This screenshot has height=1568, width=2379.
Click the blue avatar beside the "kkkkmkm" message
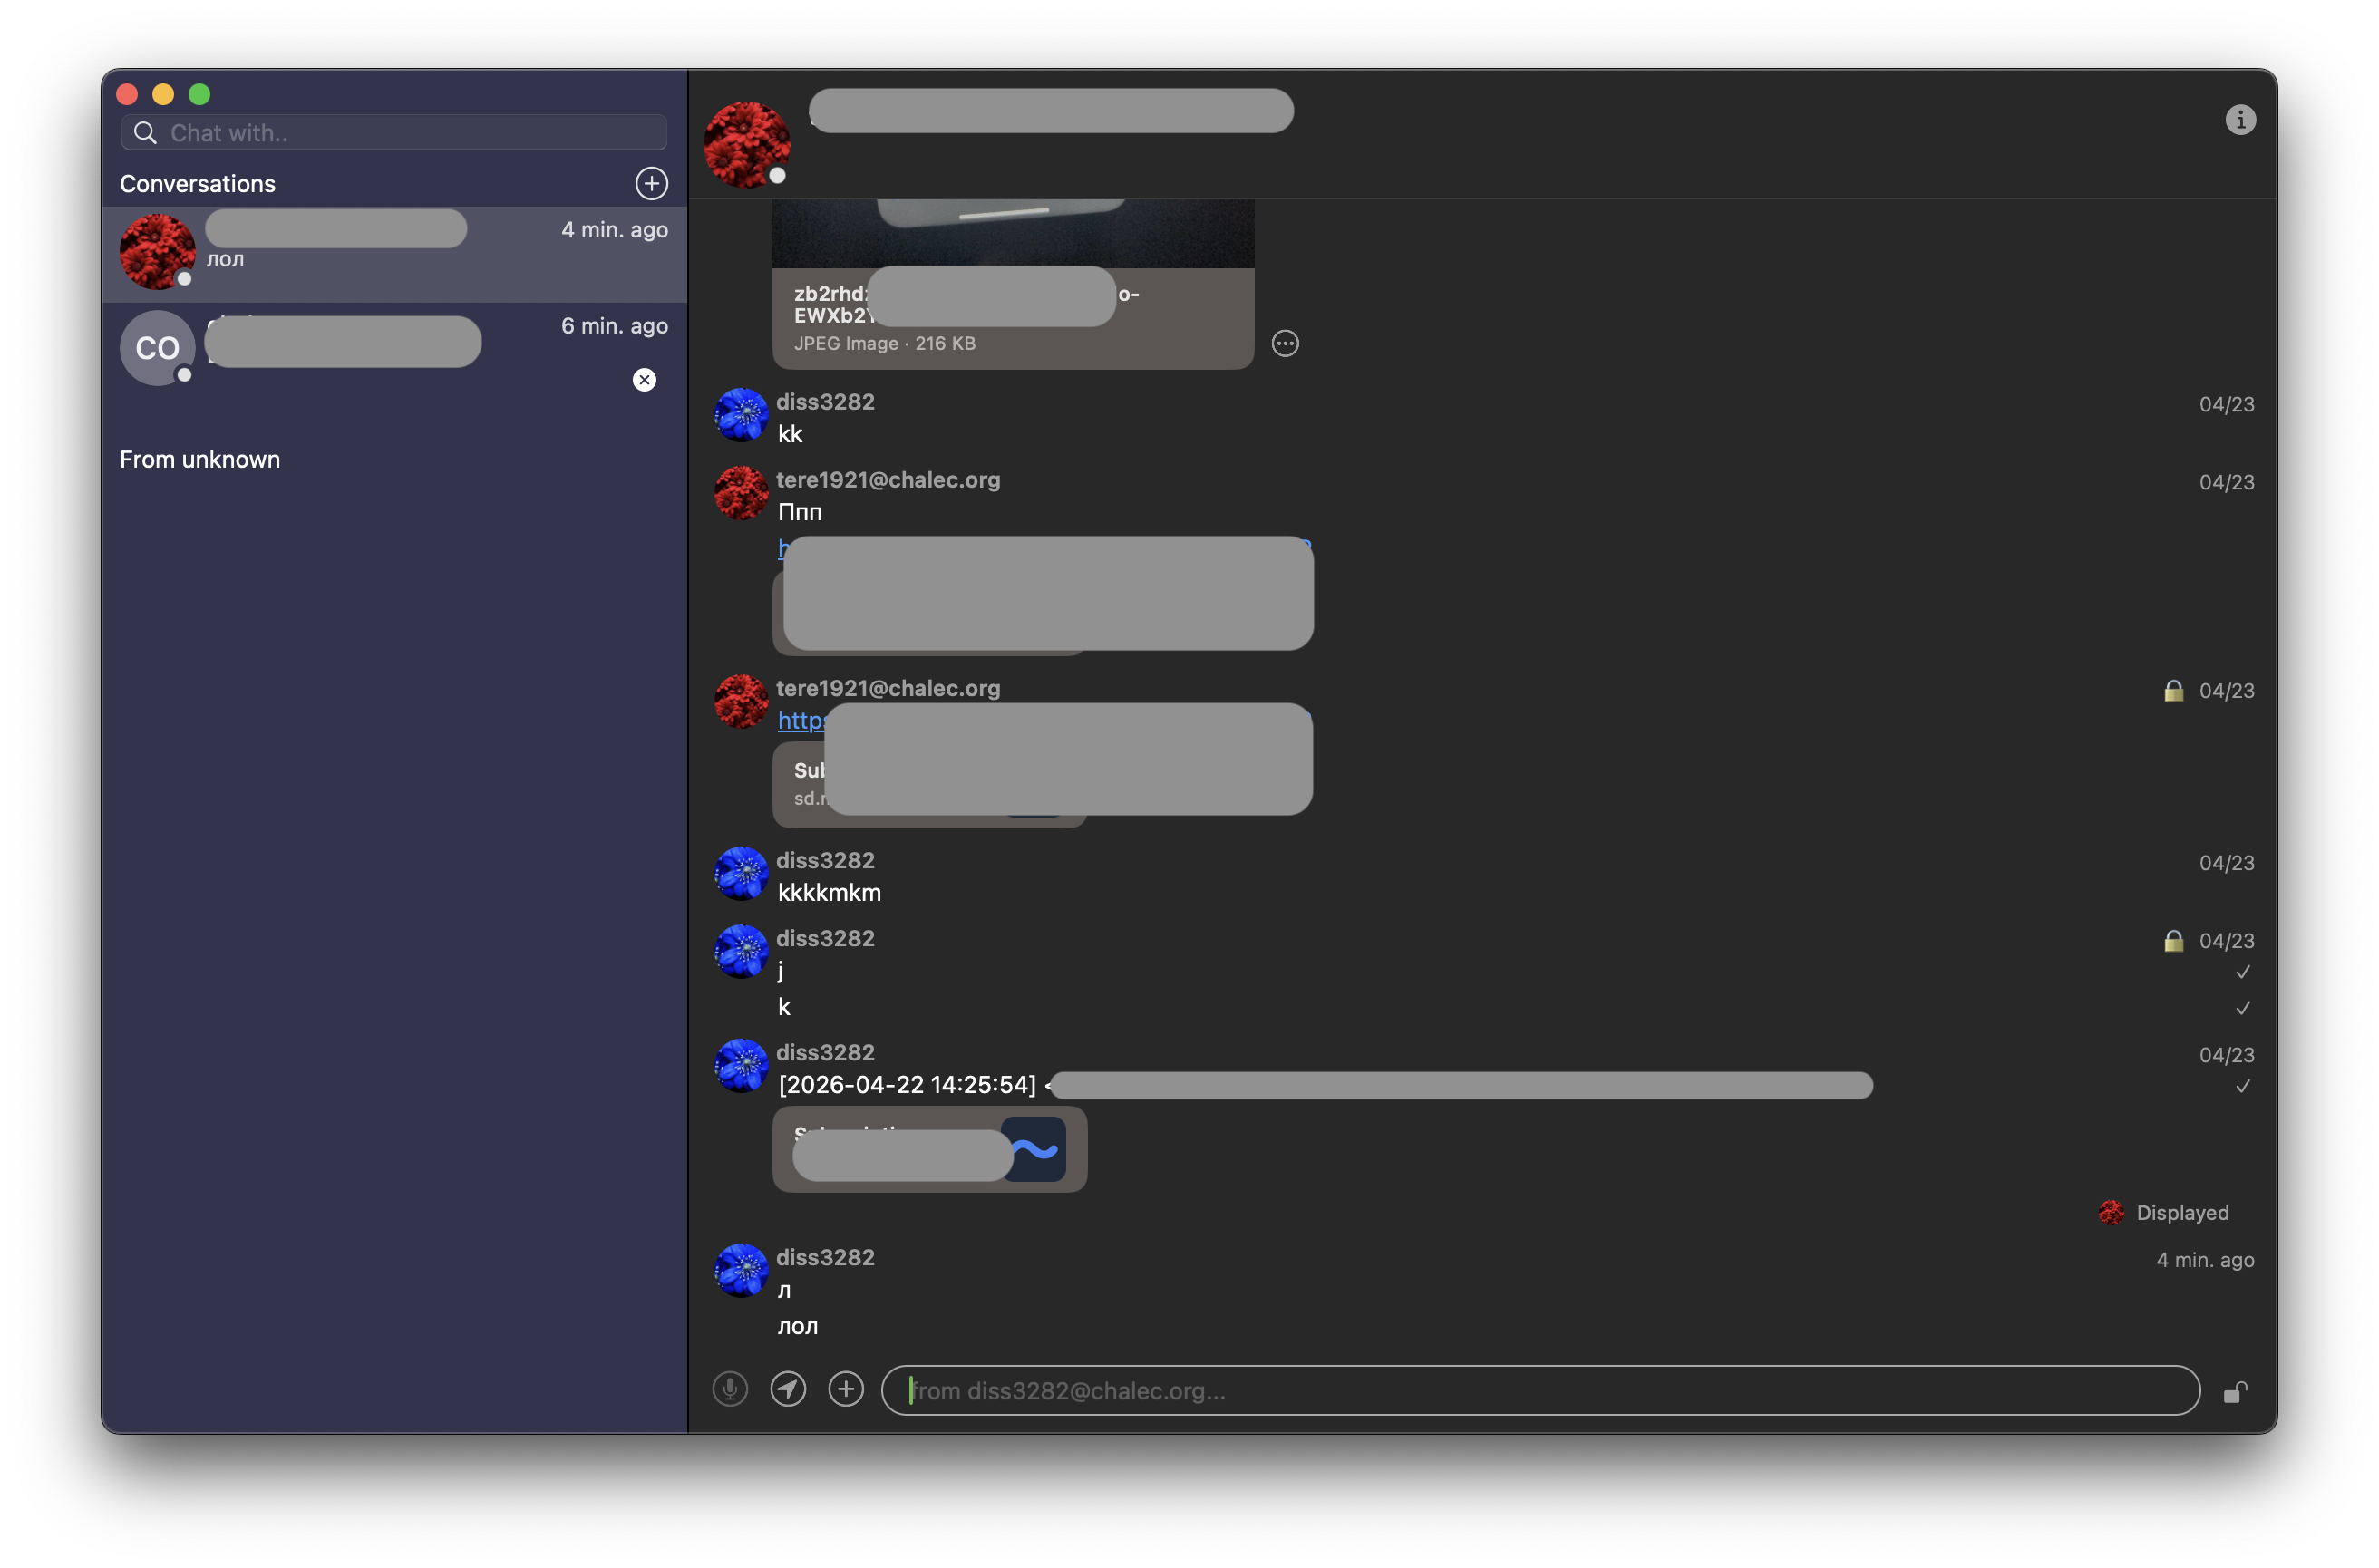tap(741, 873)
